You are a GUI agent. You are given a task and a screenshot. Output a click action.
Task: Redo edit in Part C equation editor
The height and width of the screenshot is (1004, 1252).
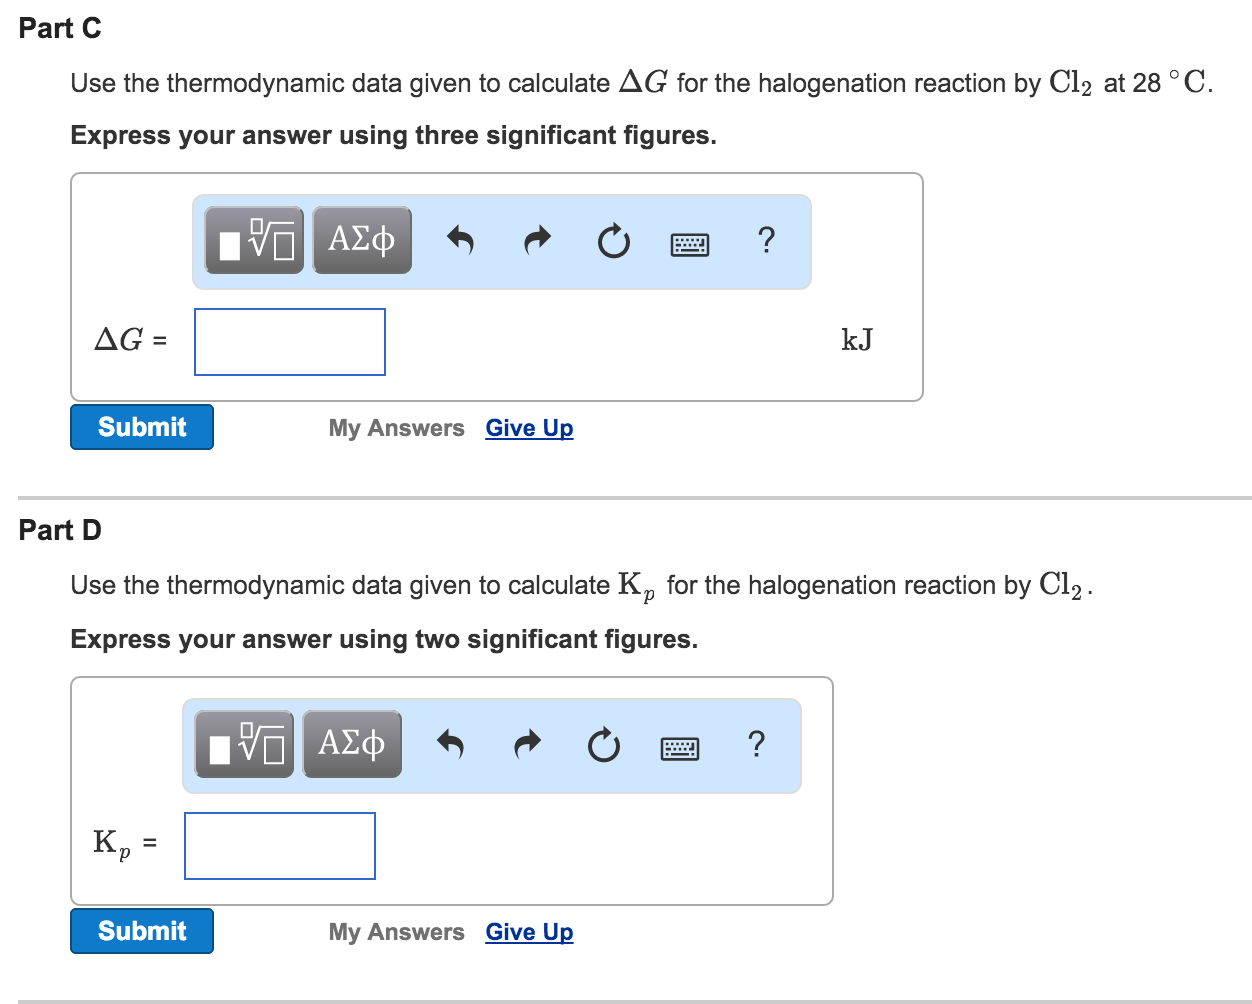coord(537,240)
